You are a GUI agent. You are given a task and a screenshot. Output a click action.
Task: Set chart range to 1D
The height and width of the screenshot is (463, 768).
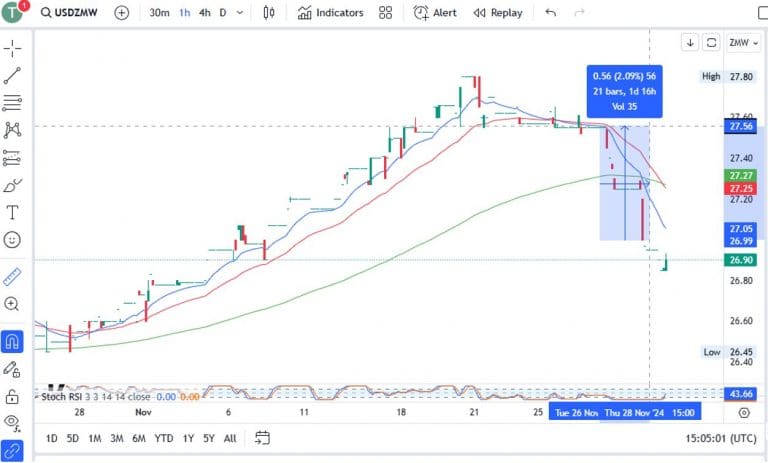point(51,438)
